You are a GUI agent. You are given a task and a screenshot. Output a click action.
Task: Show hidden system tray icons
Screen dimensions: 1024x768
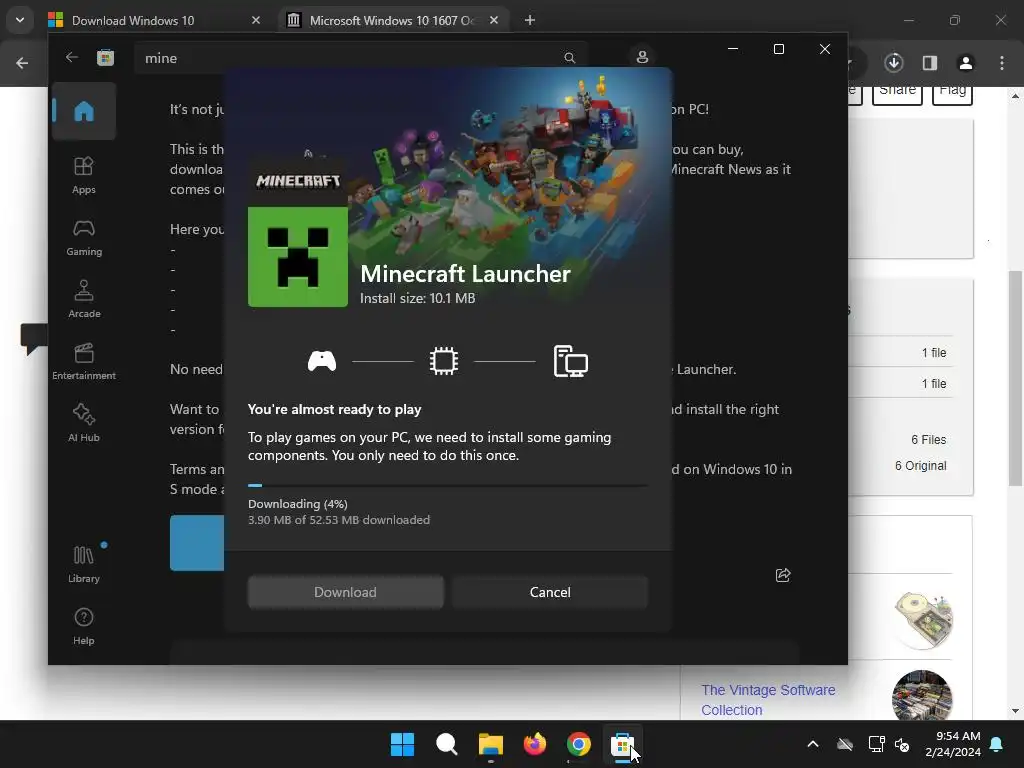click(813, 744)
